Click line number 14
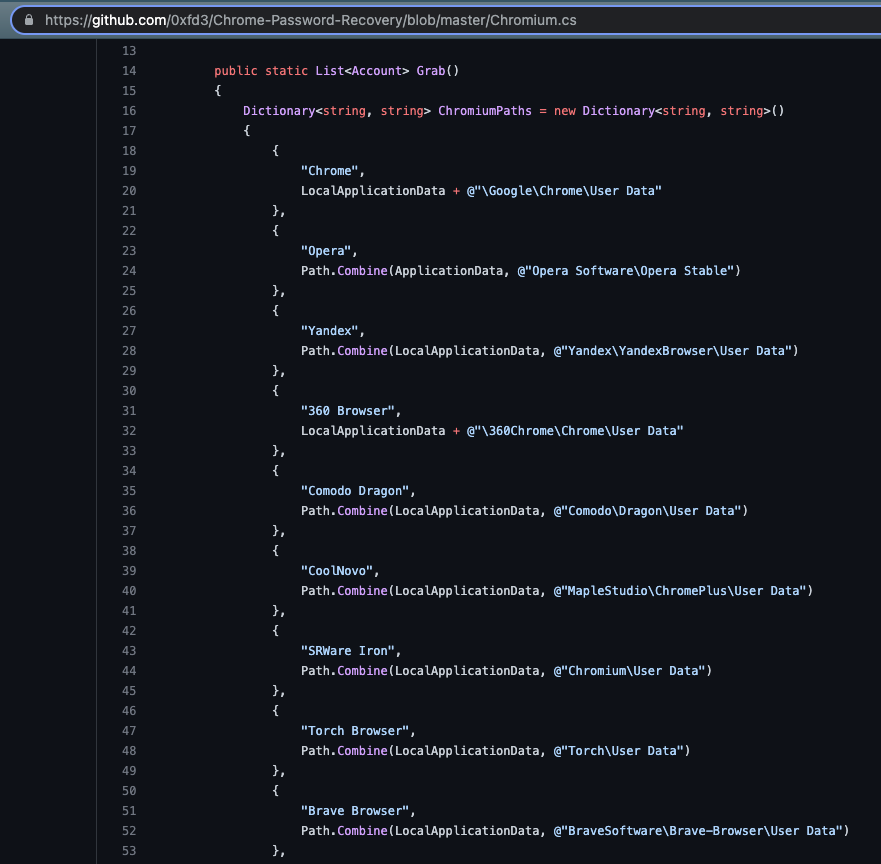The width and height of the screenshot is (881, 864). tap(129, 71)
